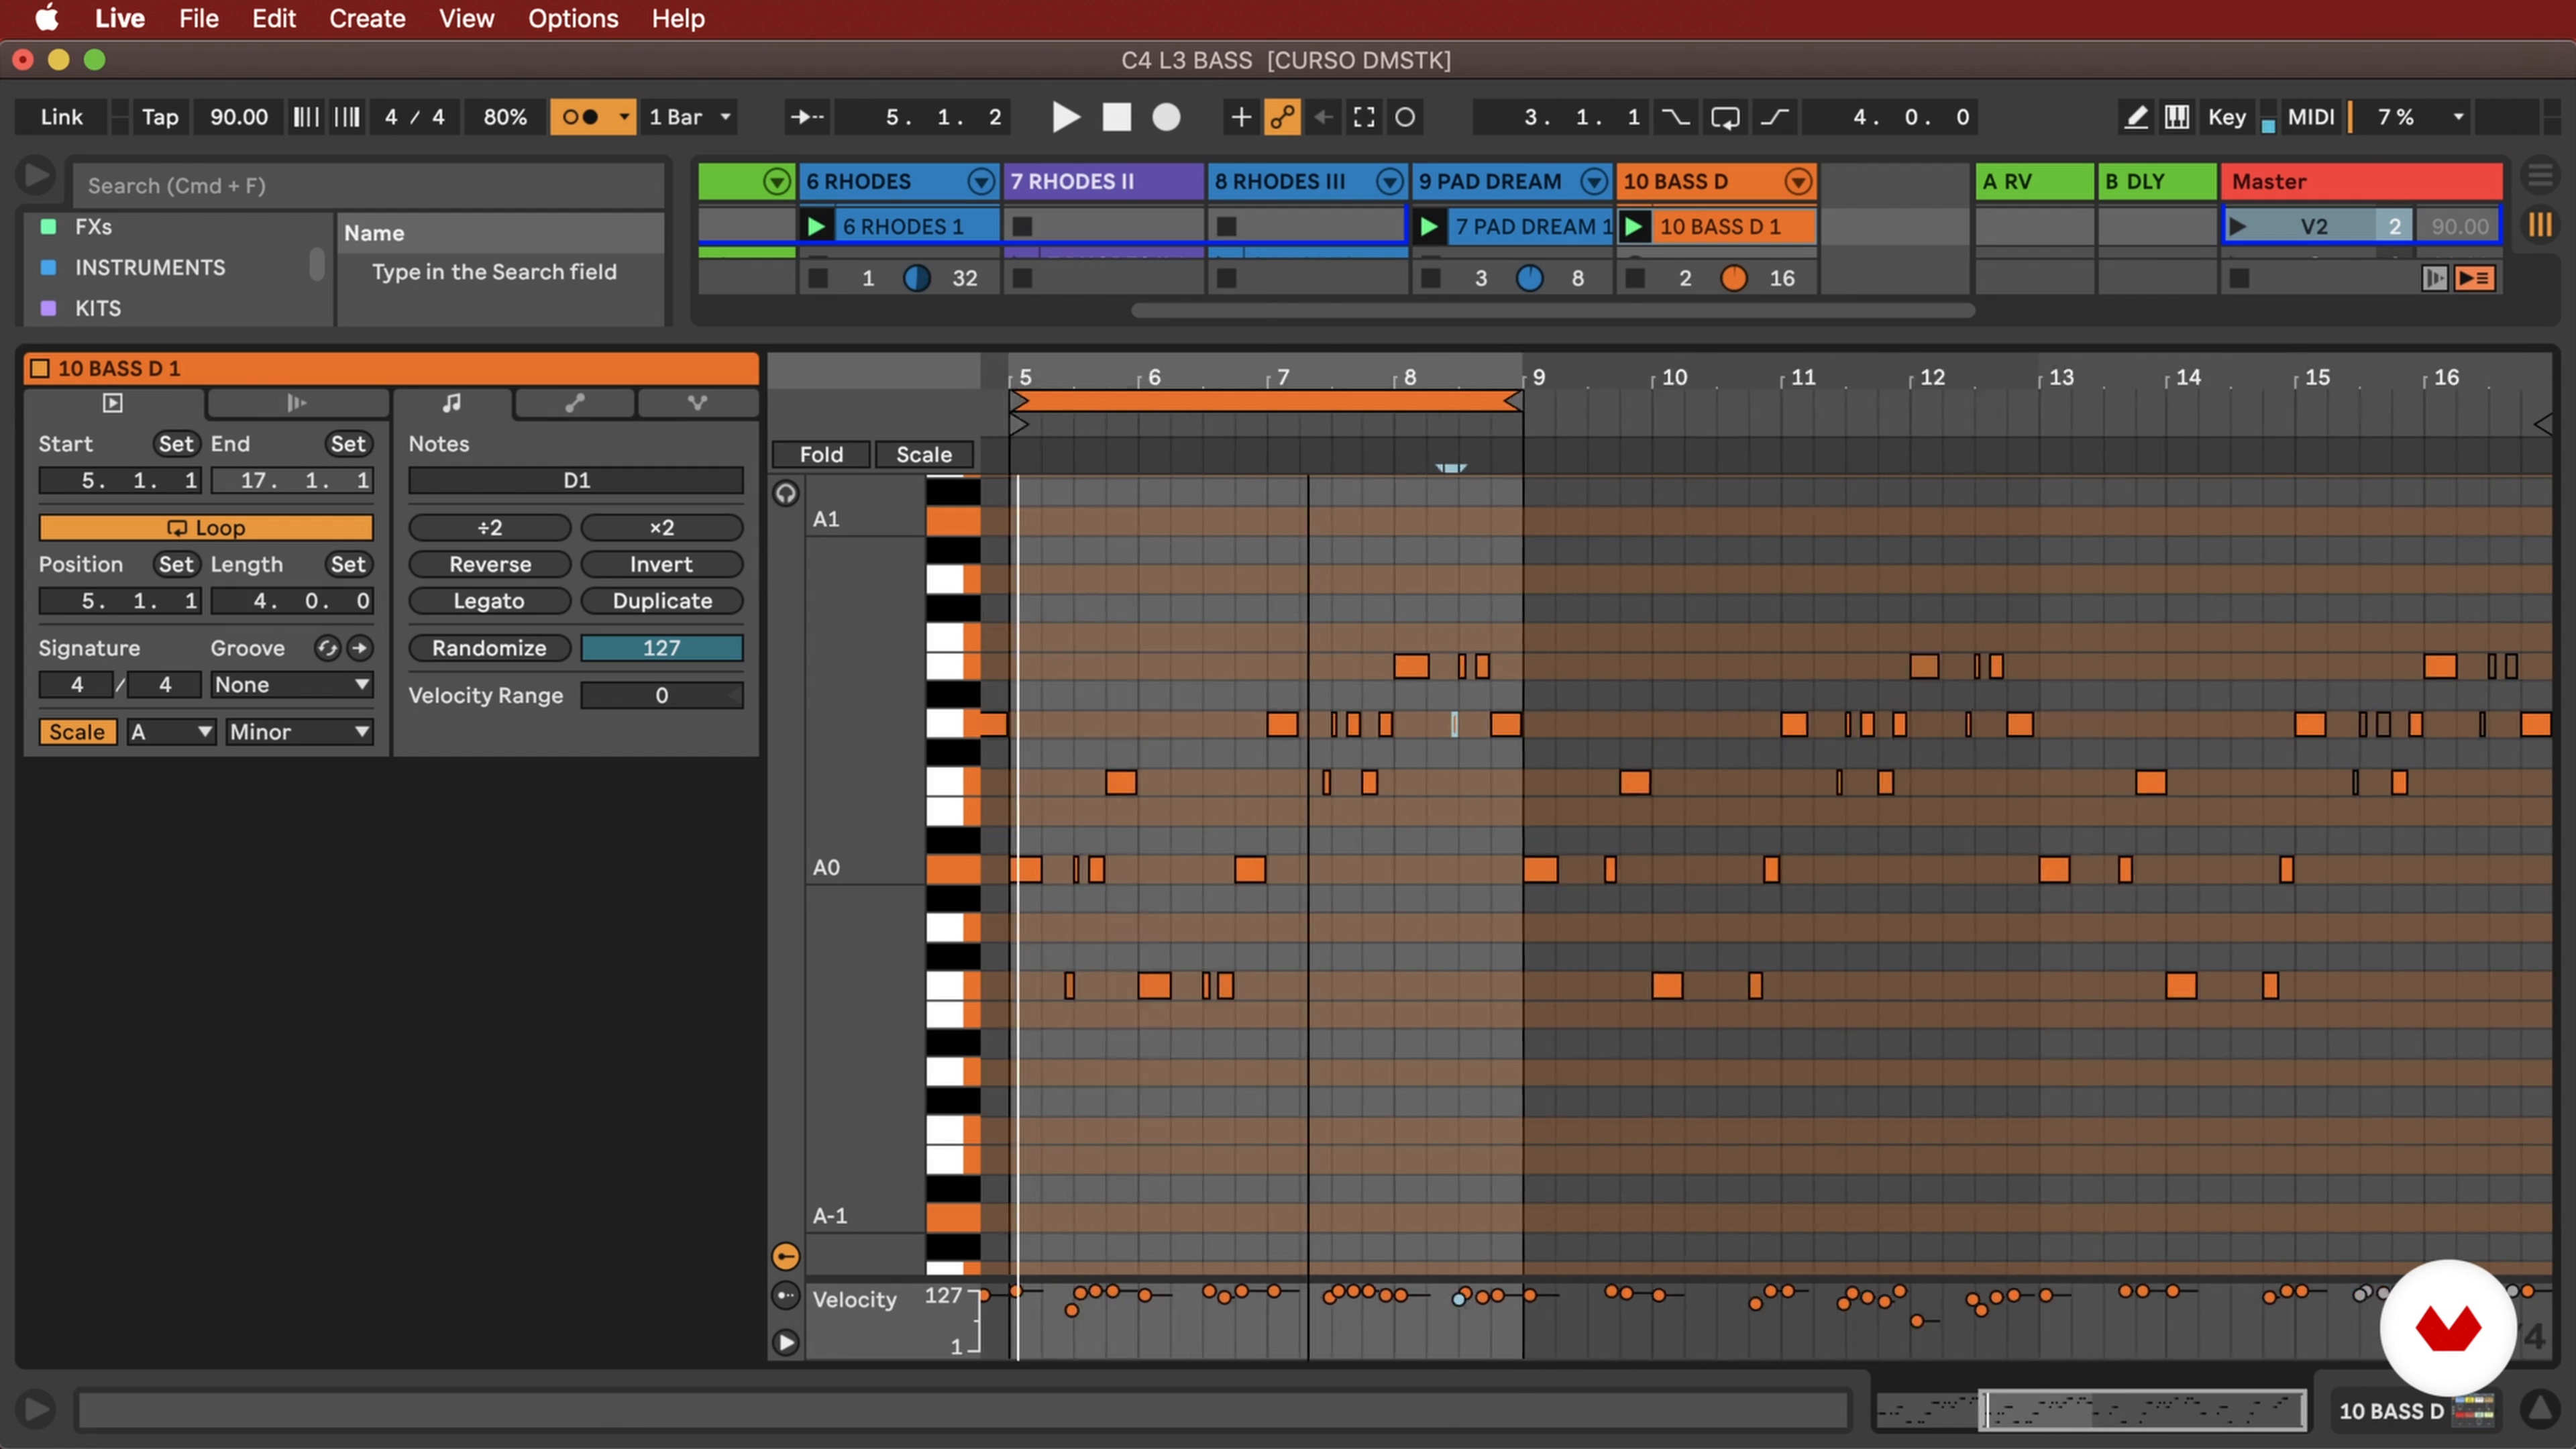The height and width of the screenshot is (1449, 2576).
Task: Toggle the piano roll Fold button
Action: point(821,454)
